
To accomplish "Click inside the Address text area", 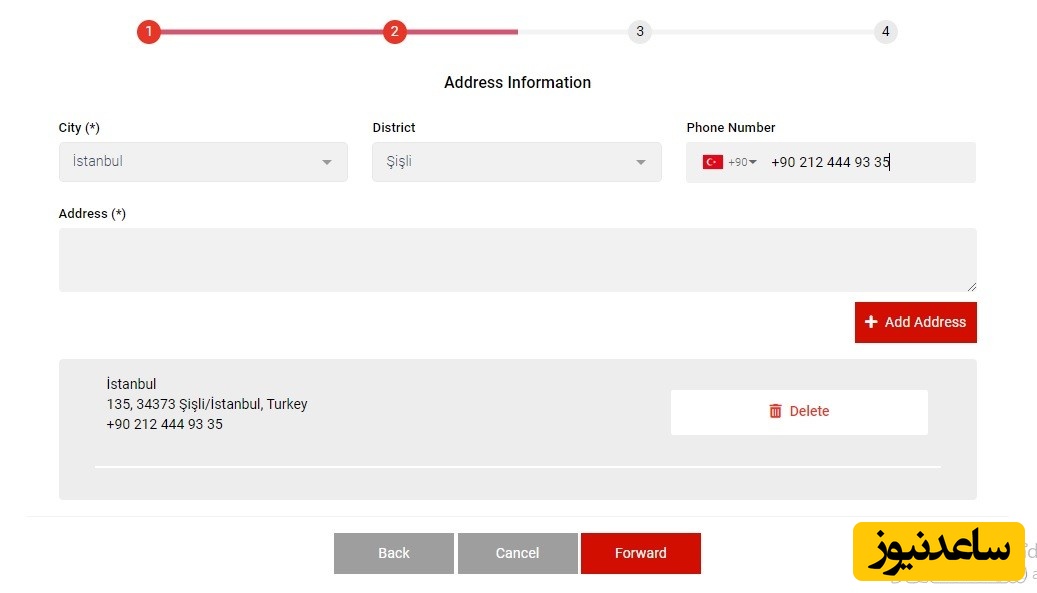I will click(517, 260).
